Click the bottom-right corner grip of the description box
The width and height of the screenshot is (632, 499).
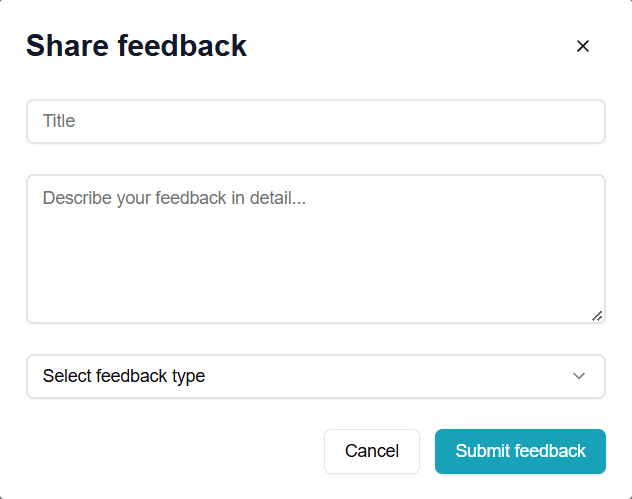pyautogui.click(x=597, y=315)
